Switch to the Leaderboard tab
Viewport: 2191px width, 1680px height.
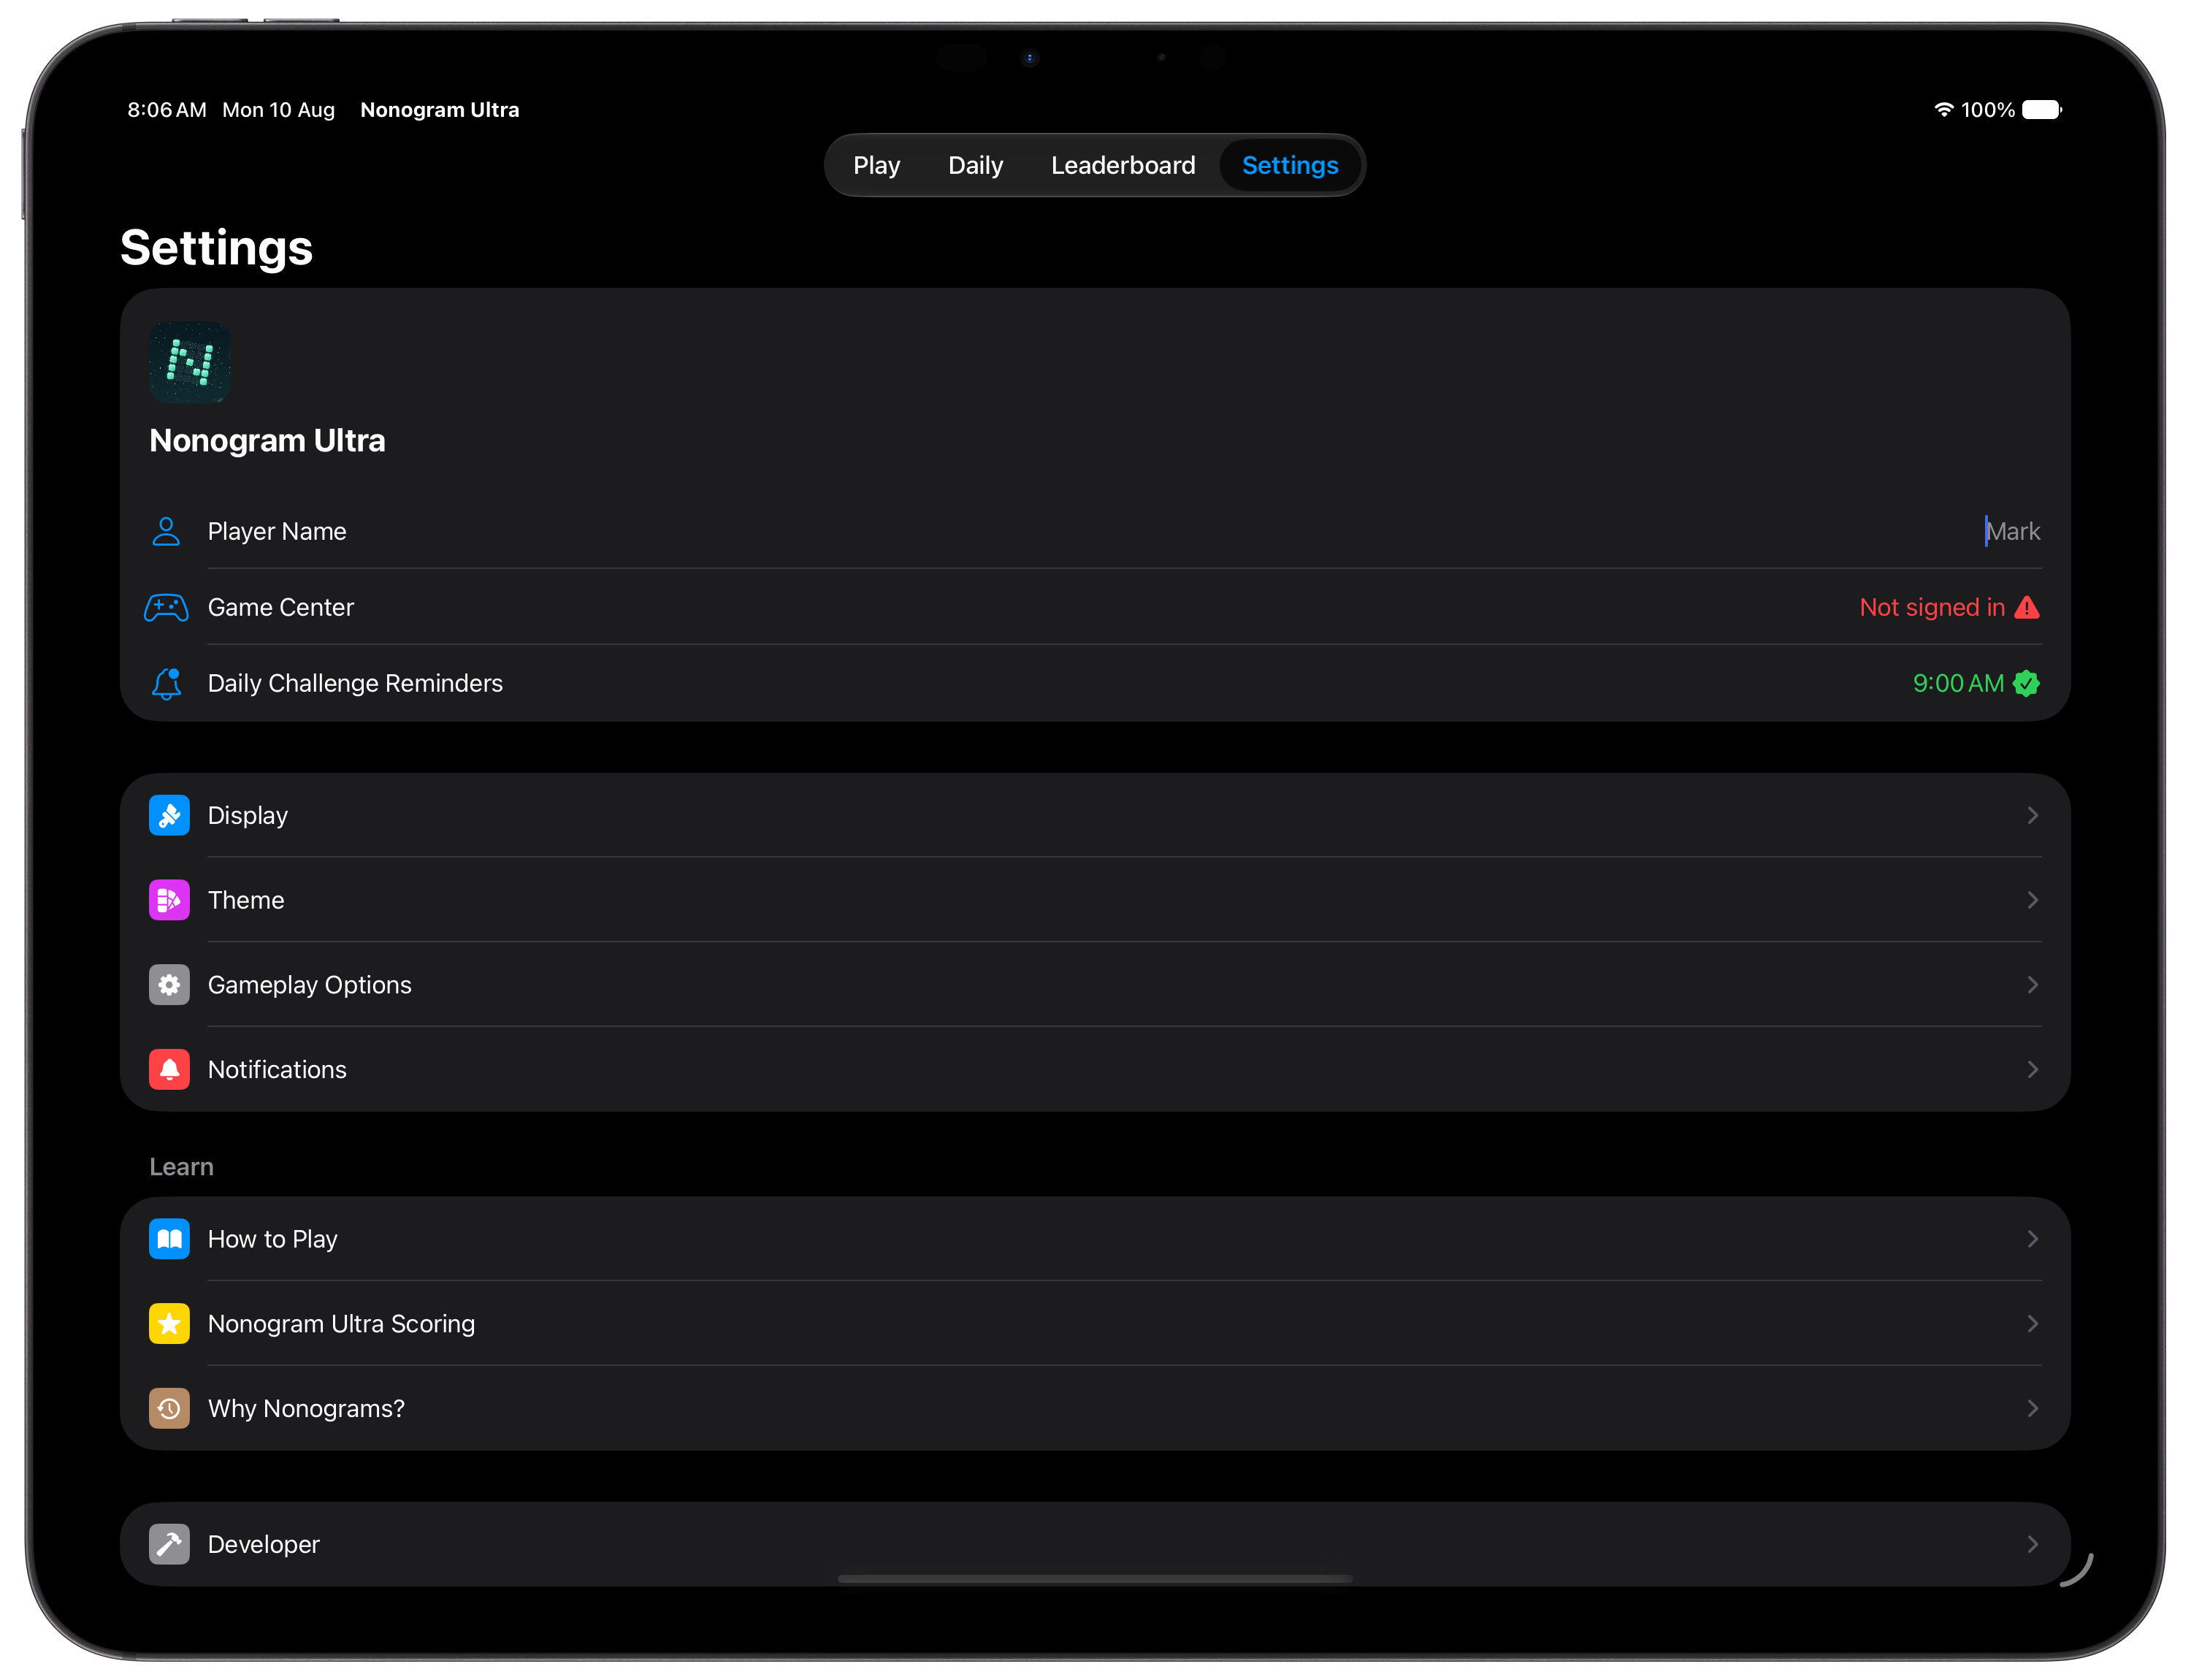1123,165
